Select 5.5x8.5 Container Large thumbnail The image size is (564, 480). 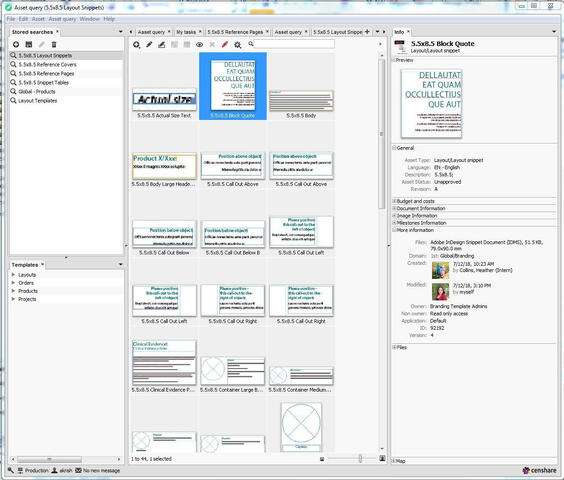[x=233, y=371]
